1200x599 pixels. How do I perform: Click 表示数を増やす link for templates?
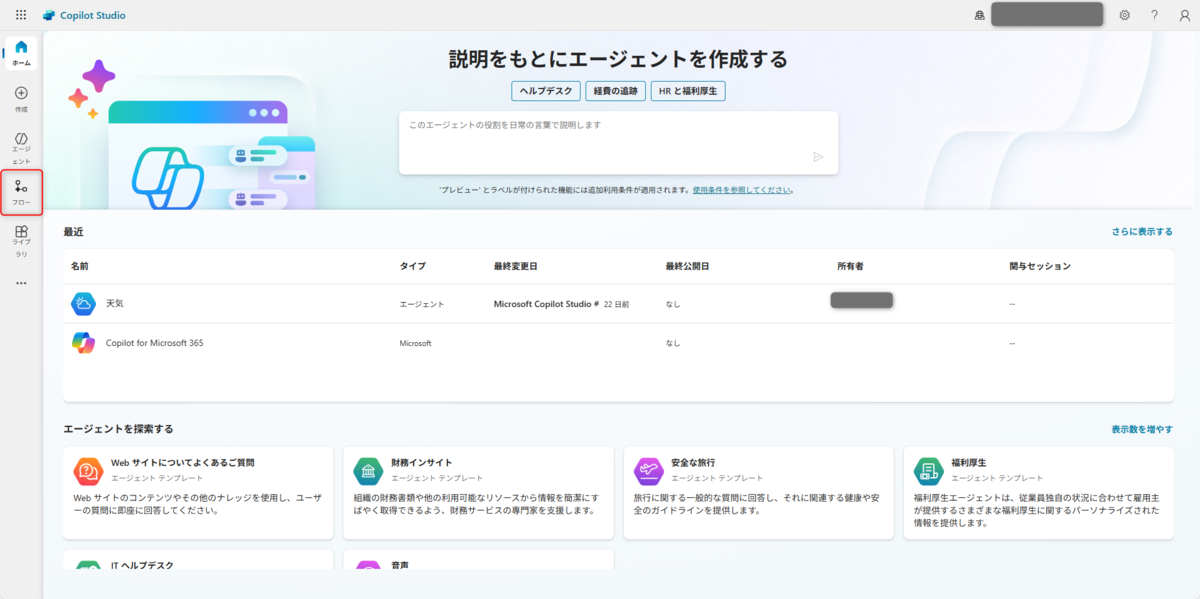pyautogui.click(x=1142, y=429)
